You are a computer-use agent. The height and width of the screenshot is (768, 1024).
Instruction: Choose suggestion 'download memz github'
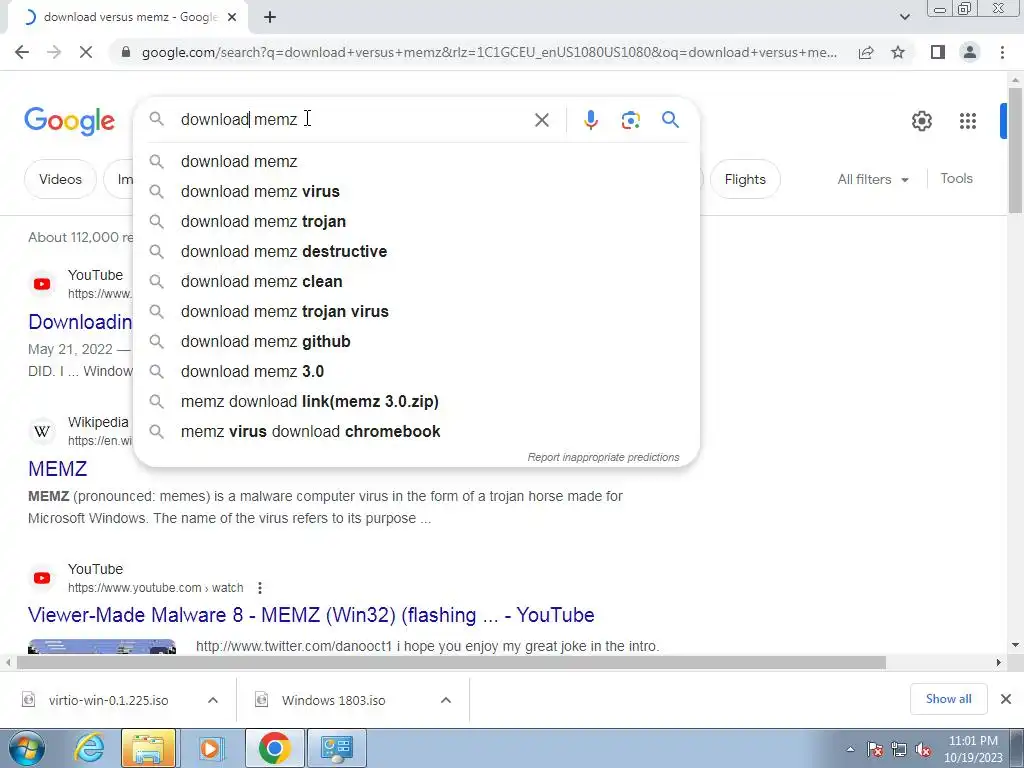[417, 342]
